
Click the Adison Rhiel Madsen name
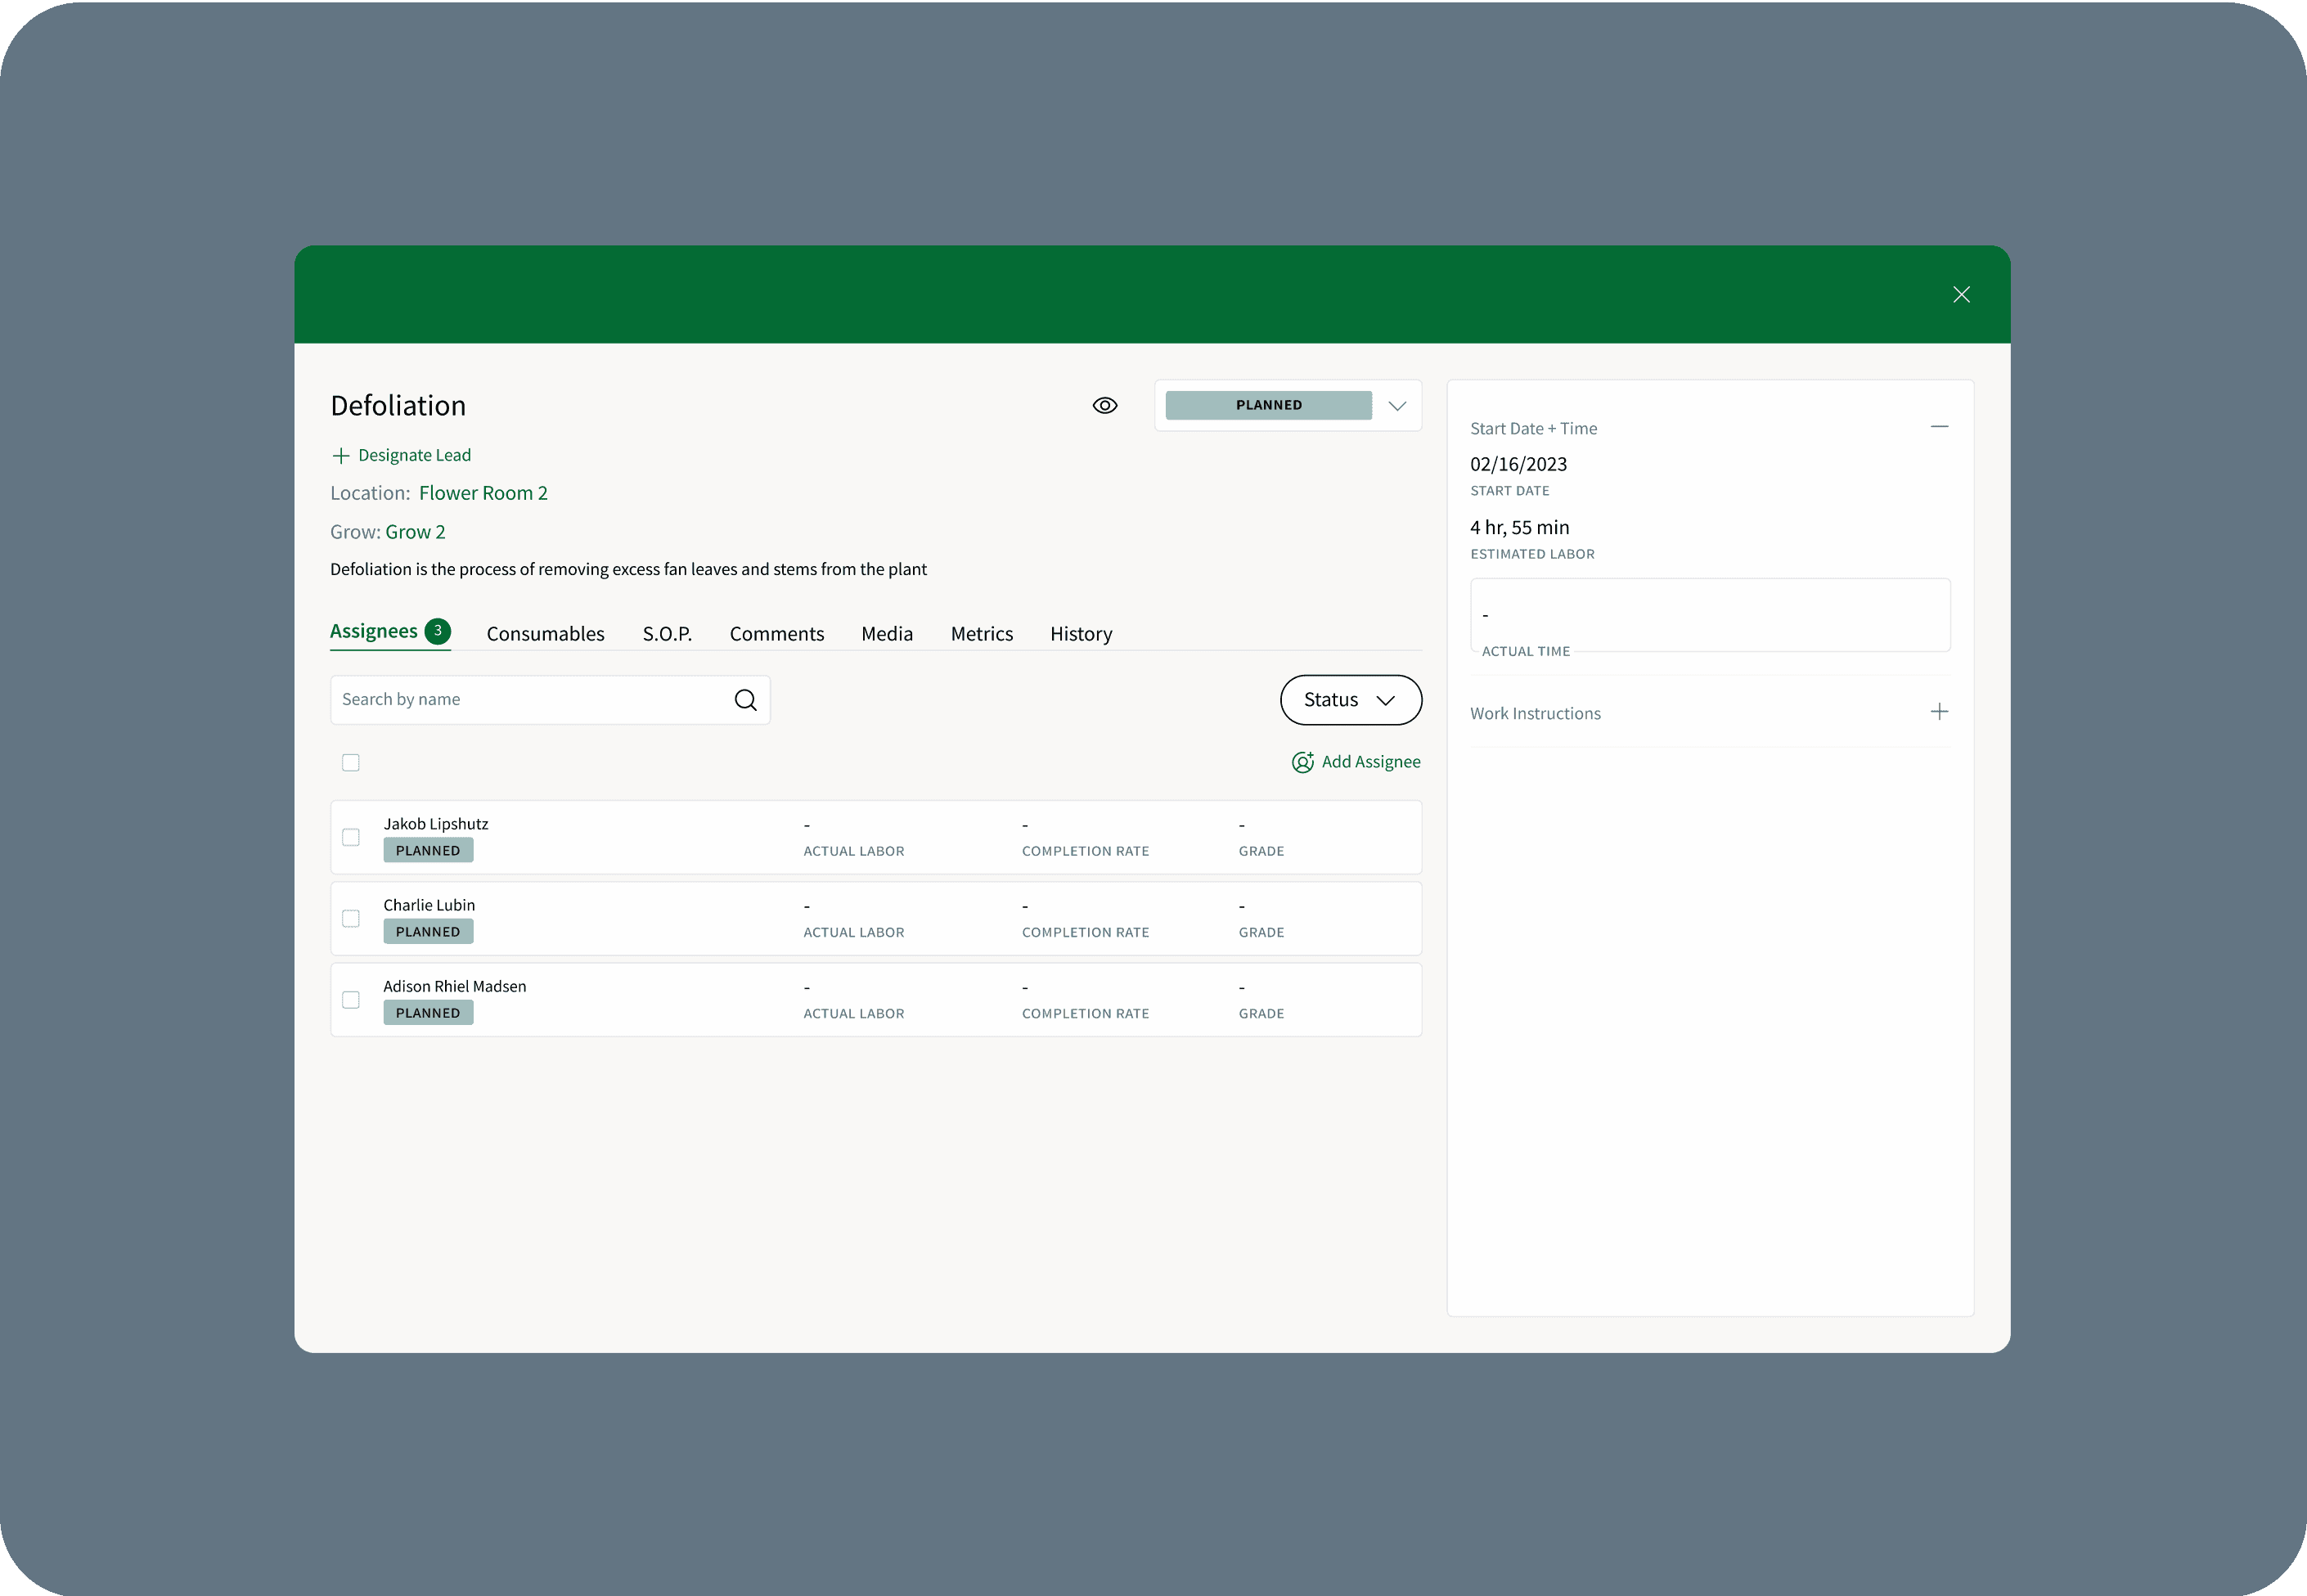[455, 986]
